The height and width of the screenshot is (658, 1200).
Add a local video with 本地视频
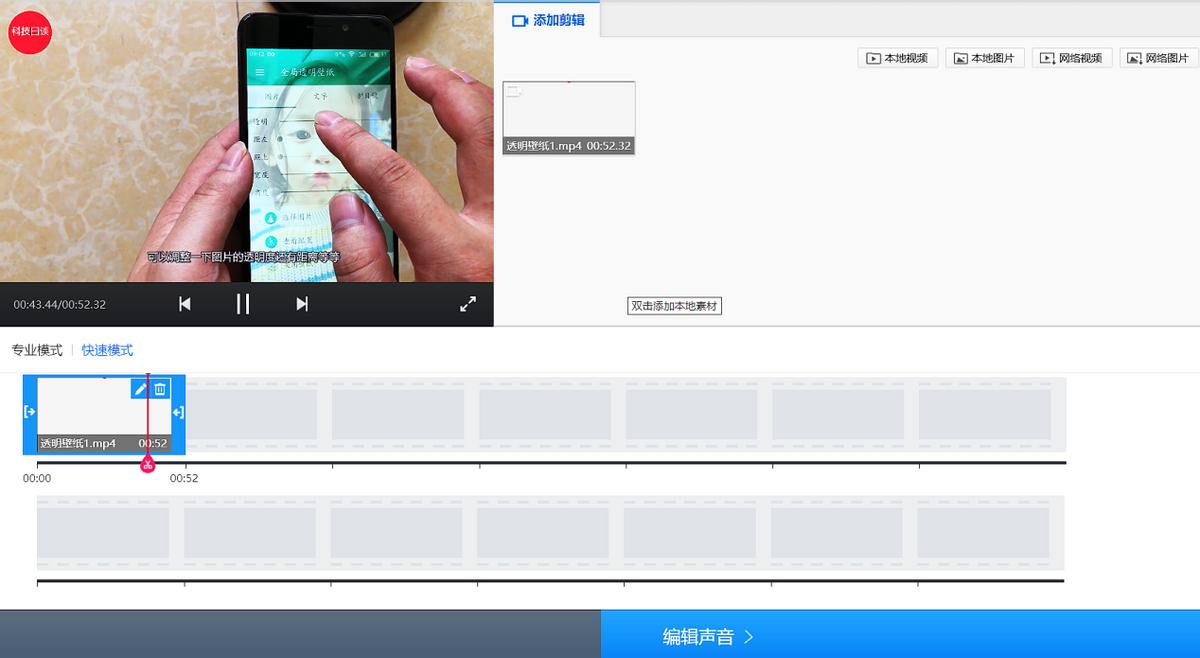(898, 58)
